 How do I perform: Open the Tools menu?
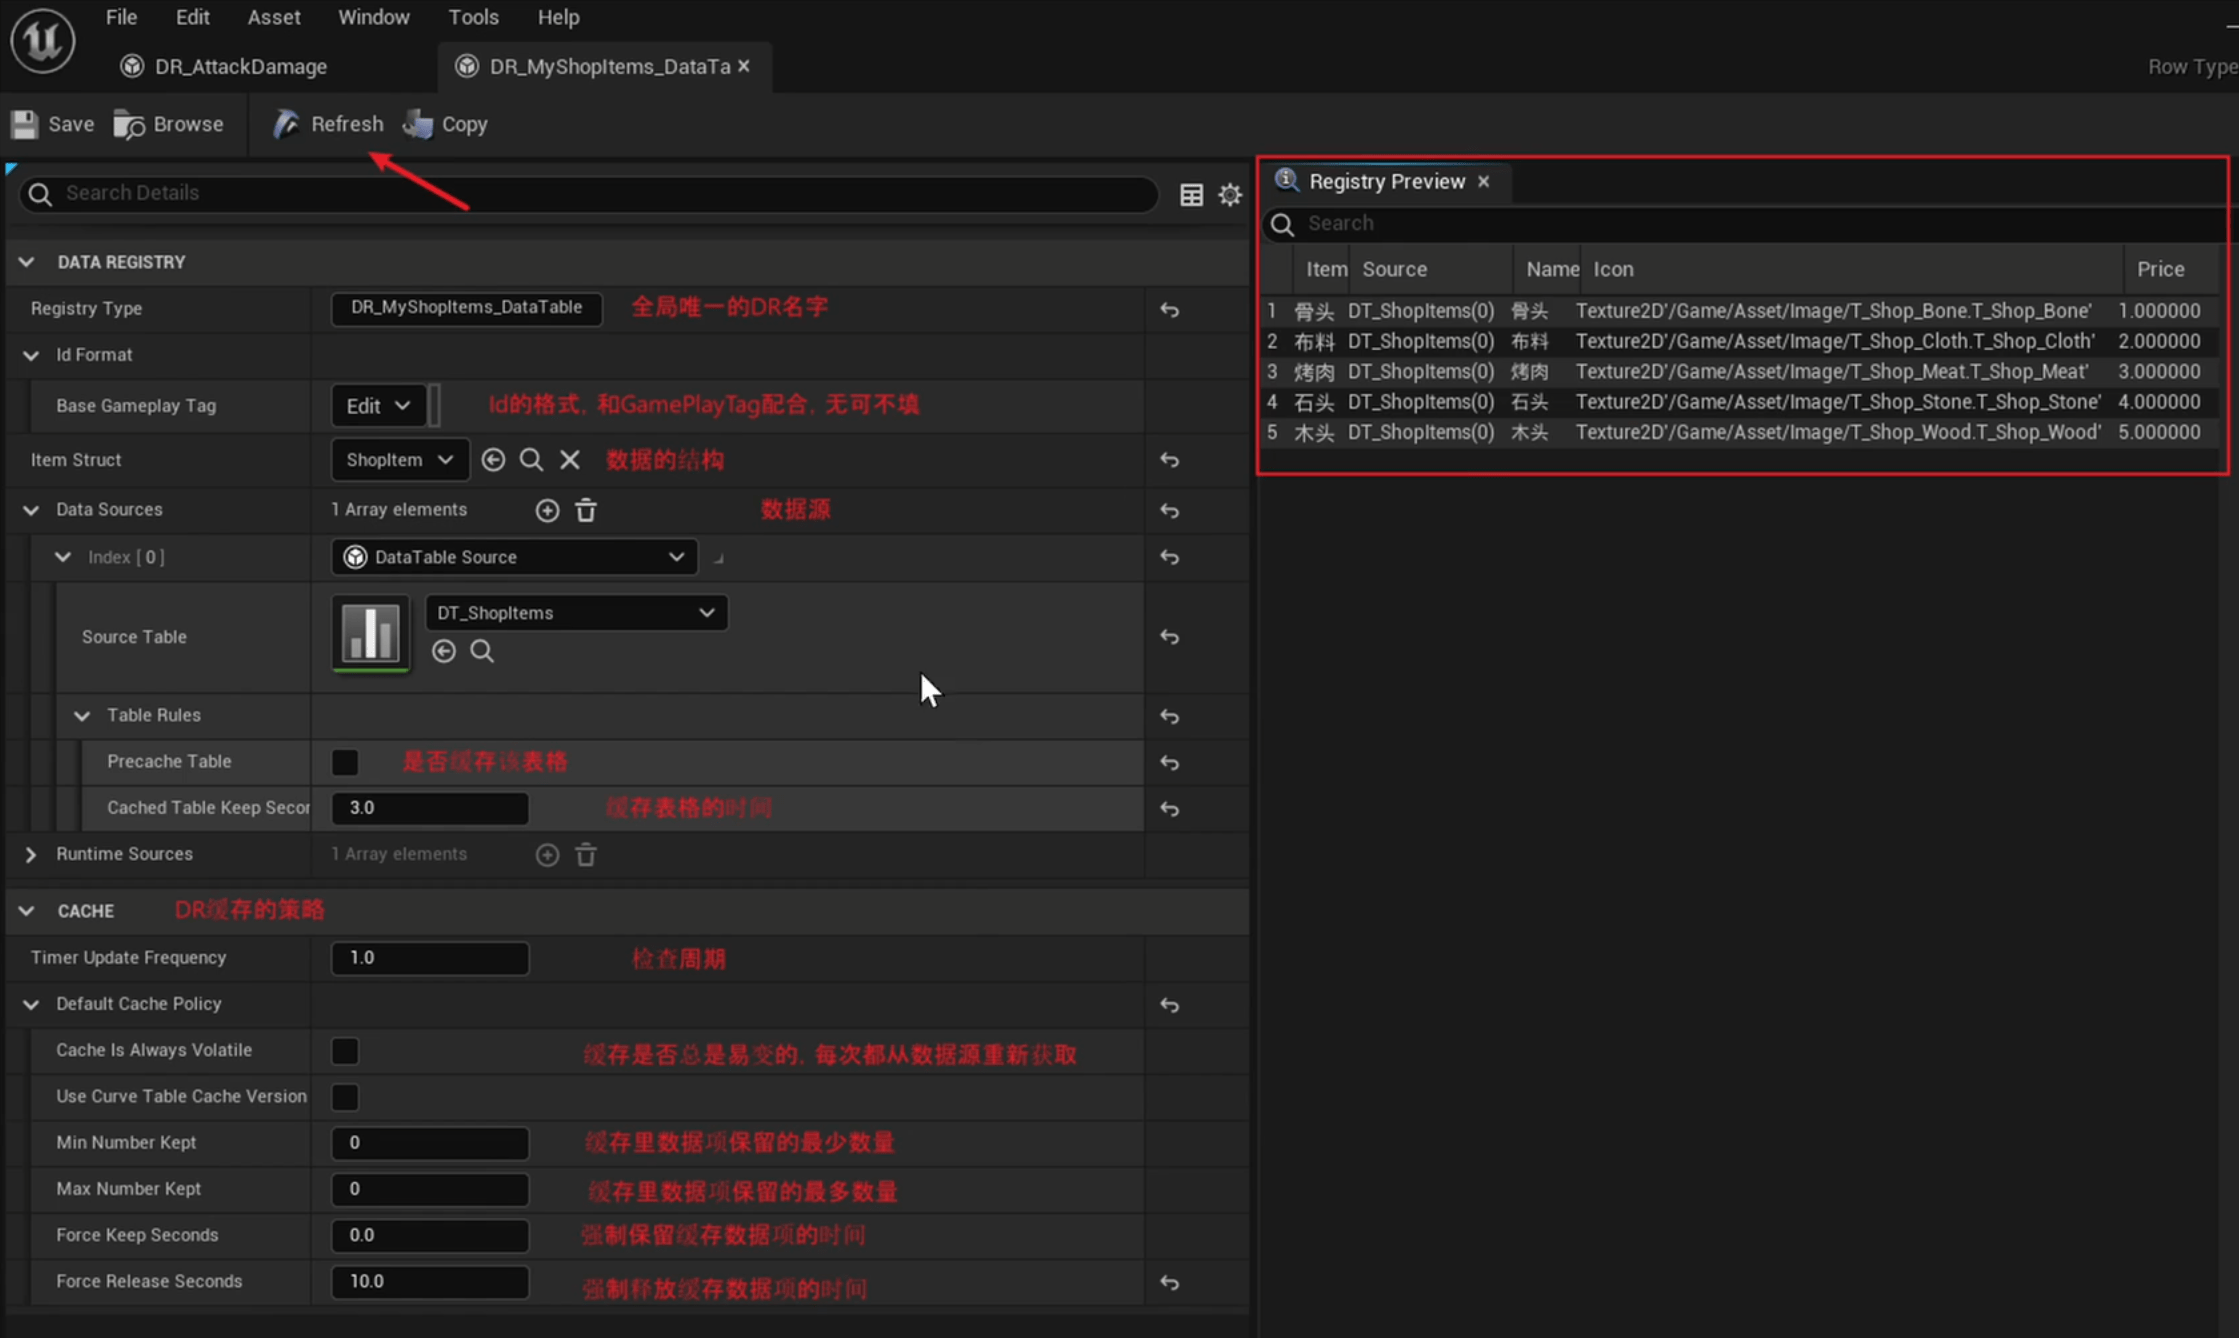click(473, 17)
